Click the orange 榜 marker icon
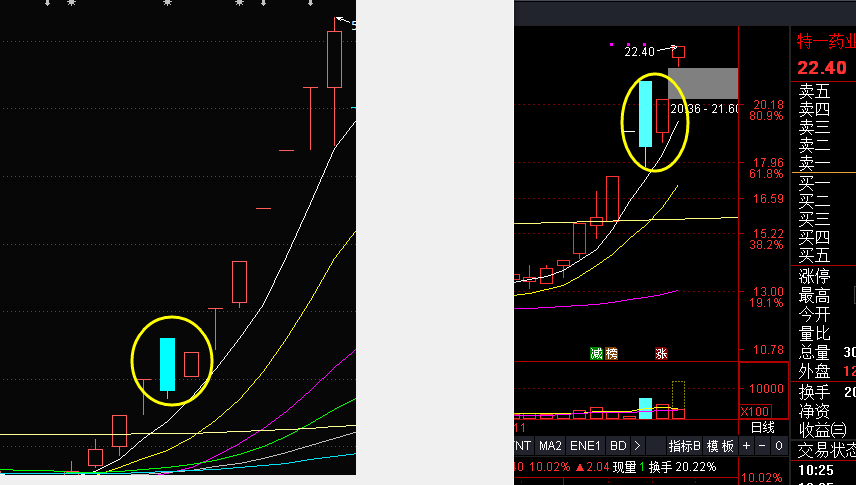The width and height of the screenshot is (856, 485). (611, 353)
